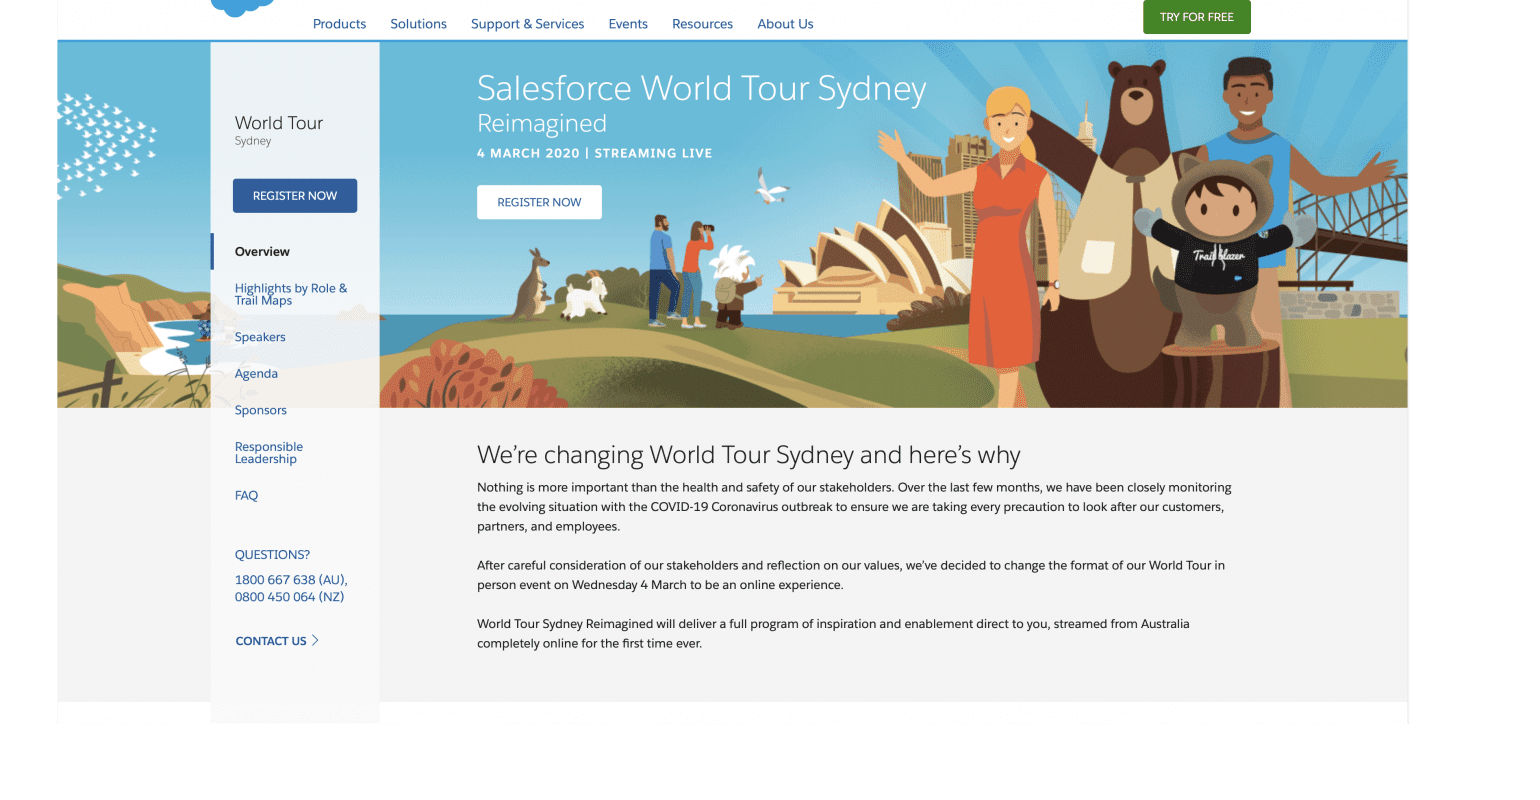Screen dimensions: 1540x800
Task: Open the FAQ page
Action: point(246,496)
